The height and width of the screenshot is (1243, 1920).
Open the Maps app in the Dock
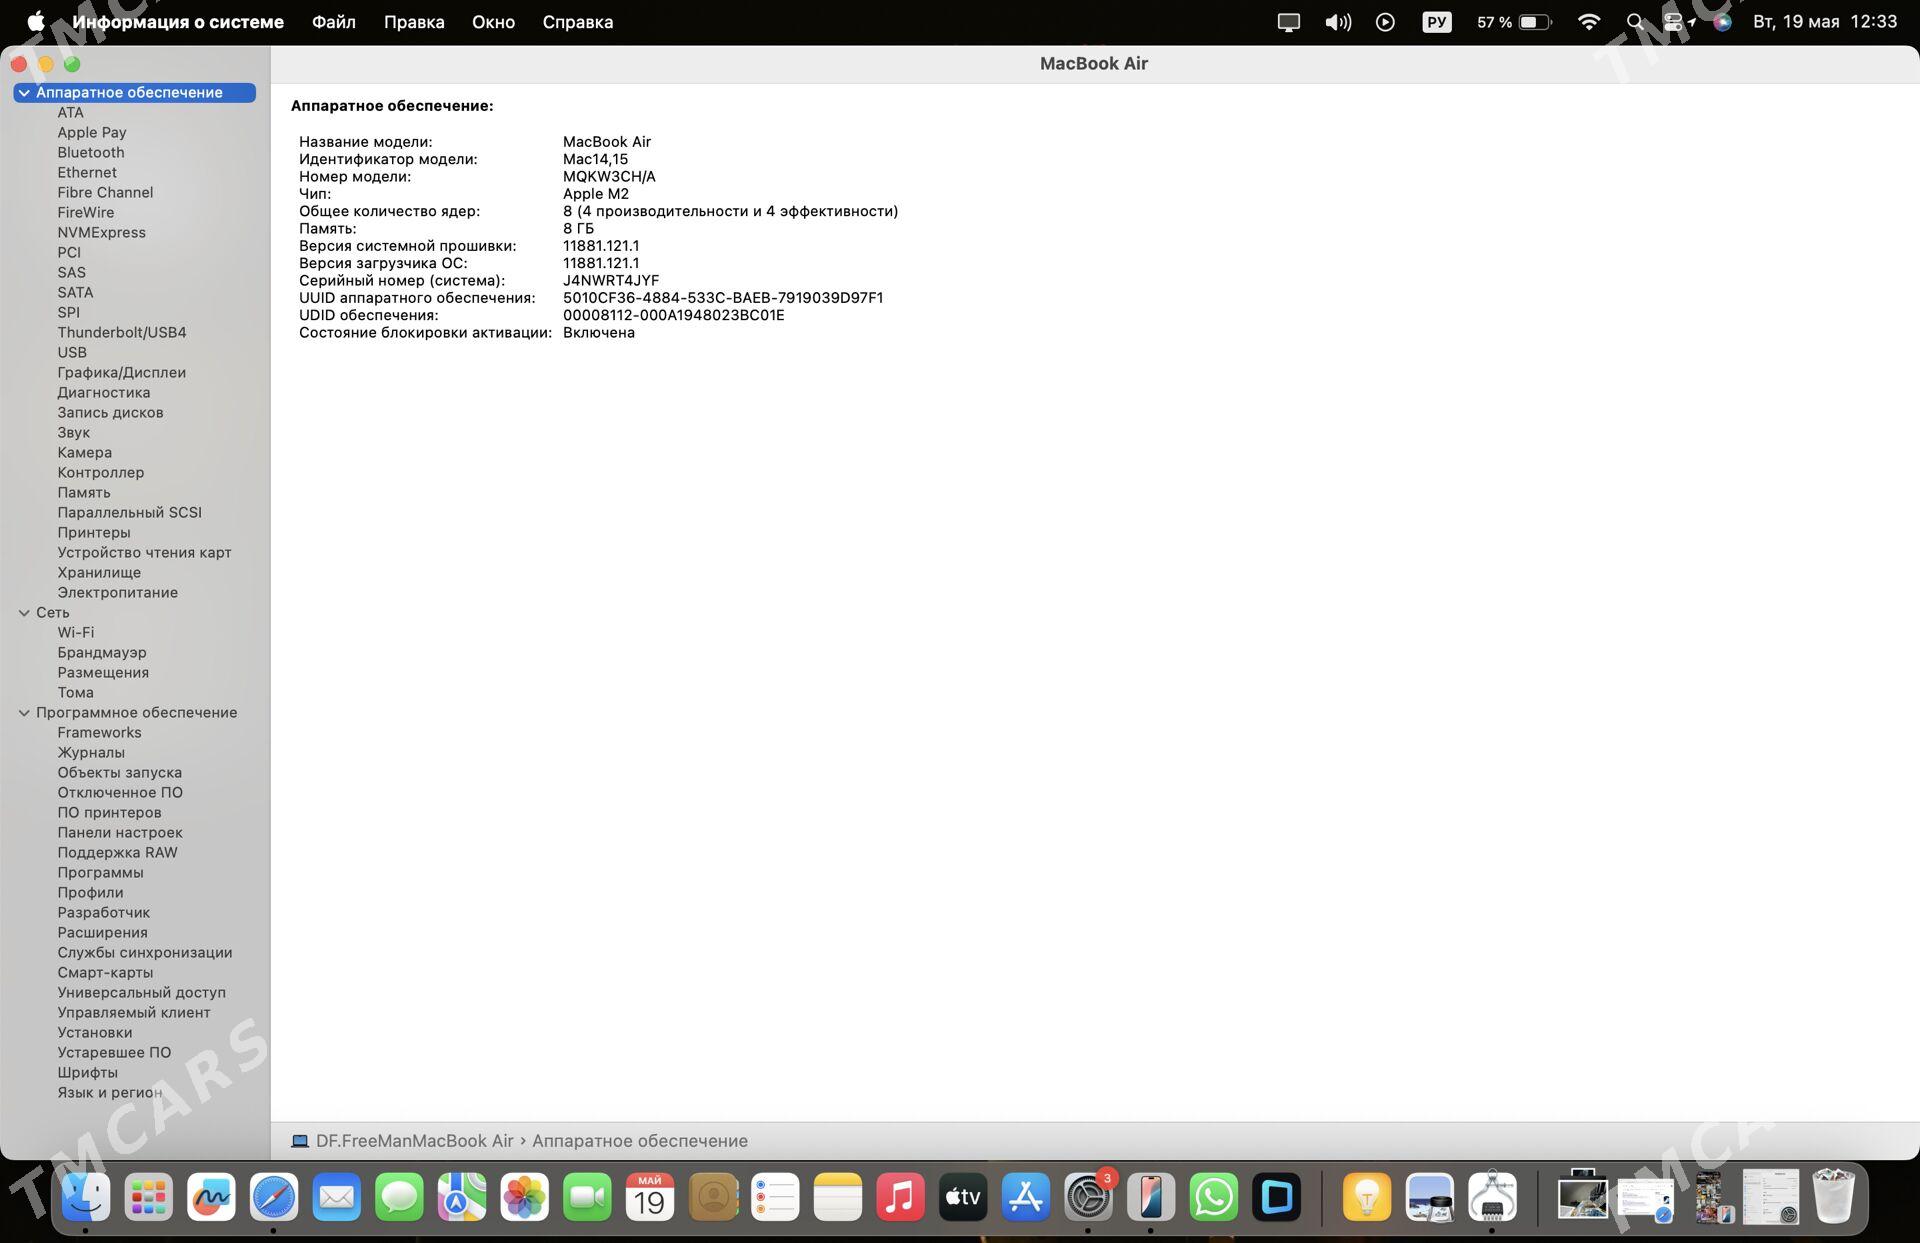(x=462, y=1196)
